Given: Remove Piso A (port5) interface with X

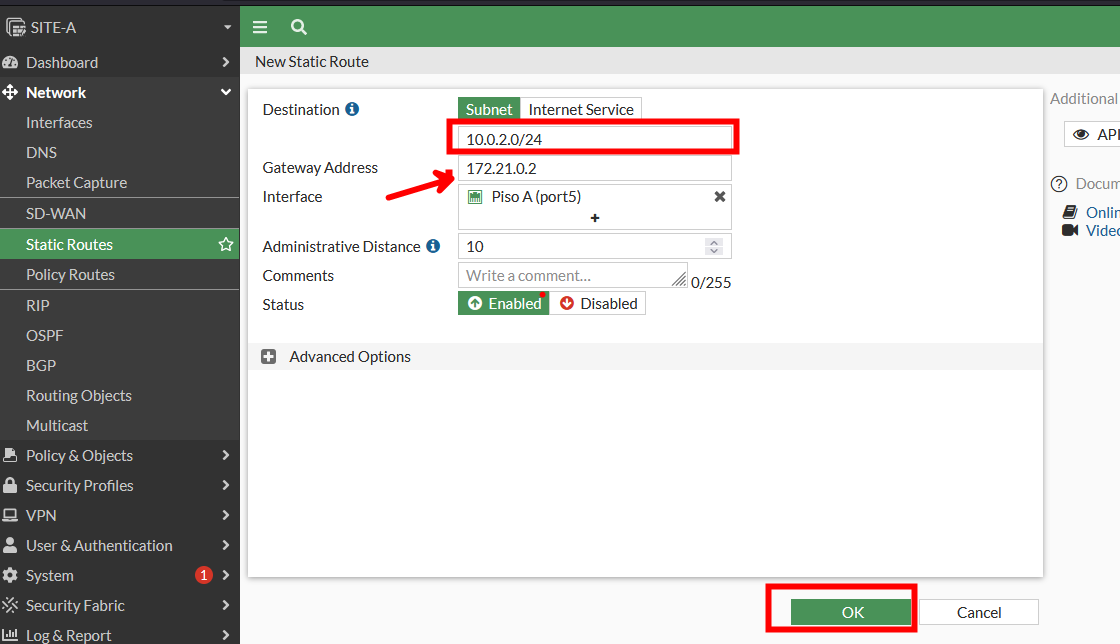Looking at the screenshot, I should coord(719,197).
